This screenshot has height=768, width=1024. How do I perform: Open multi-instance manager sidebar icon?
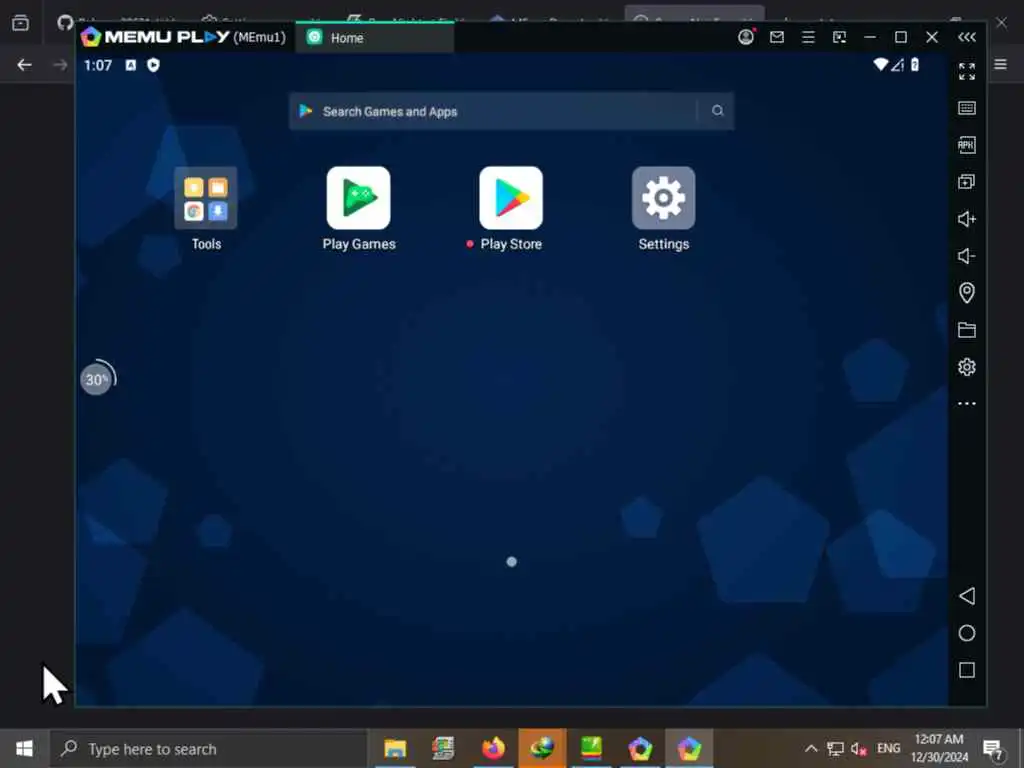tap(967, 182)
